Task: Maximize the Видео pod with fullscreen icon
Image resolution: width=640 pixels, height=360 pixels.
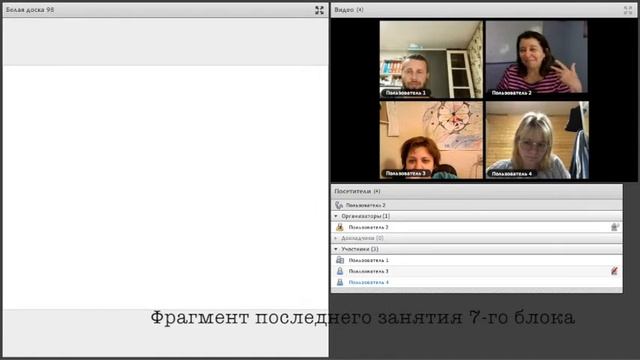Action: point(628,10)
